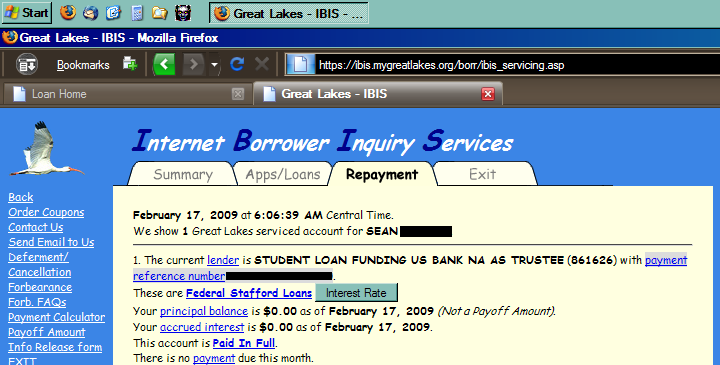720x365 pixels.
Task: Open the Payment Calculator link
Action: click(56, 317)
